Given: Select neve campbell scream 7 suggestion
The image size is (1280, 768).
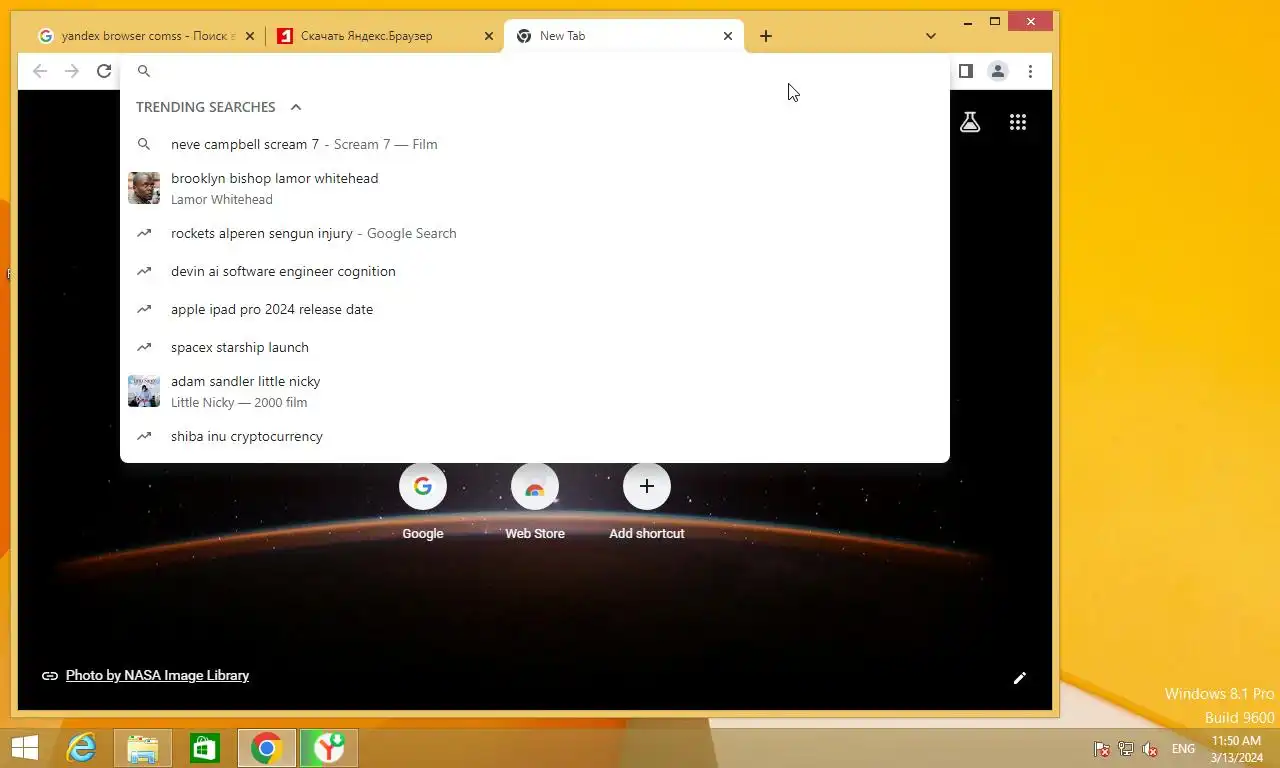Looking at the screenshot, I should [535, 144].
